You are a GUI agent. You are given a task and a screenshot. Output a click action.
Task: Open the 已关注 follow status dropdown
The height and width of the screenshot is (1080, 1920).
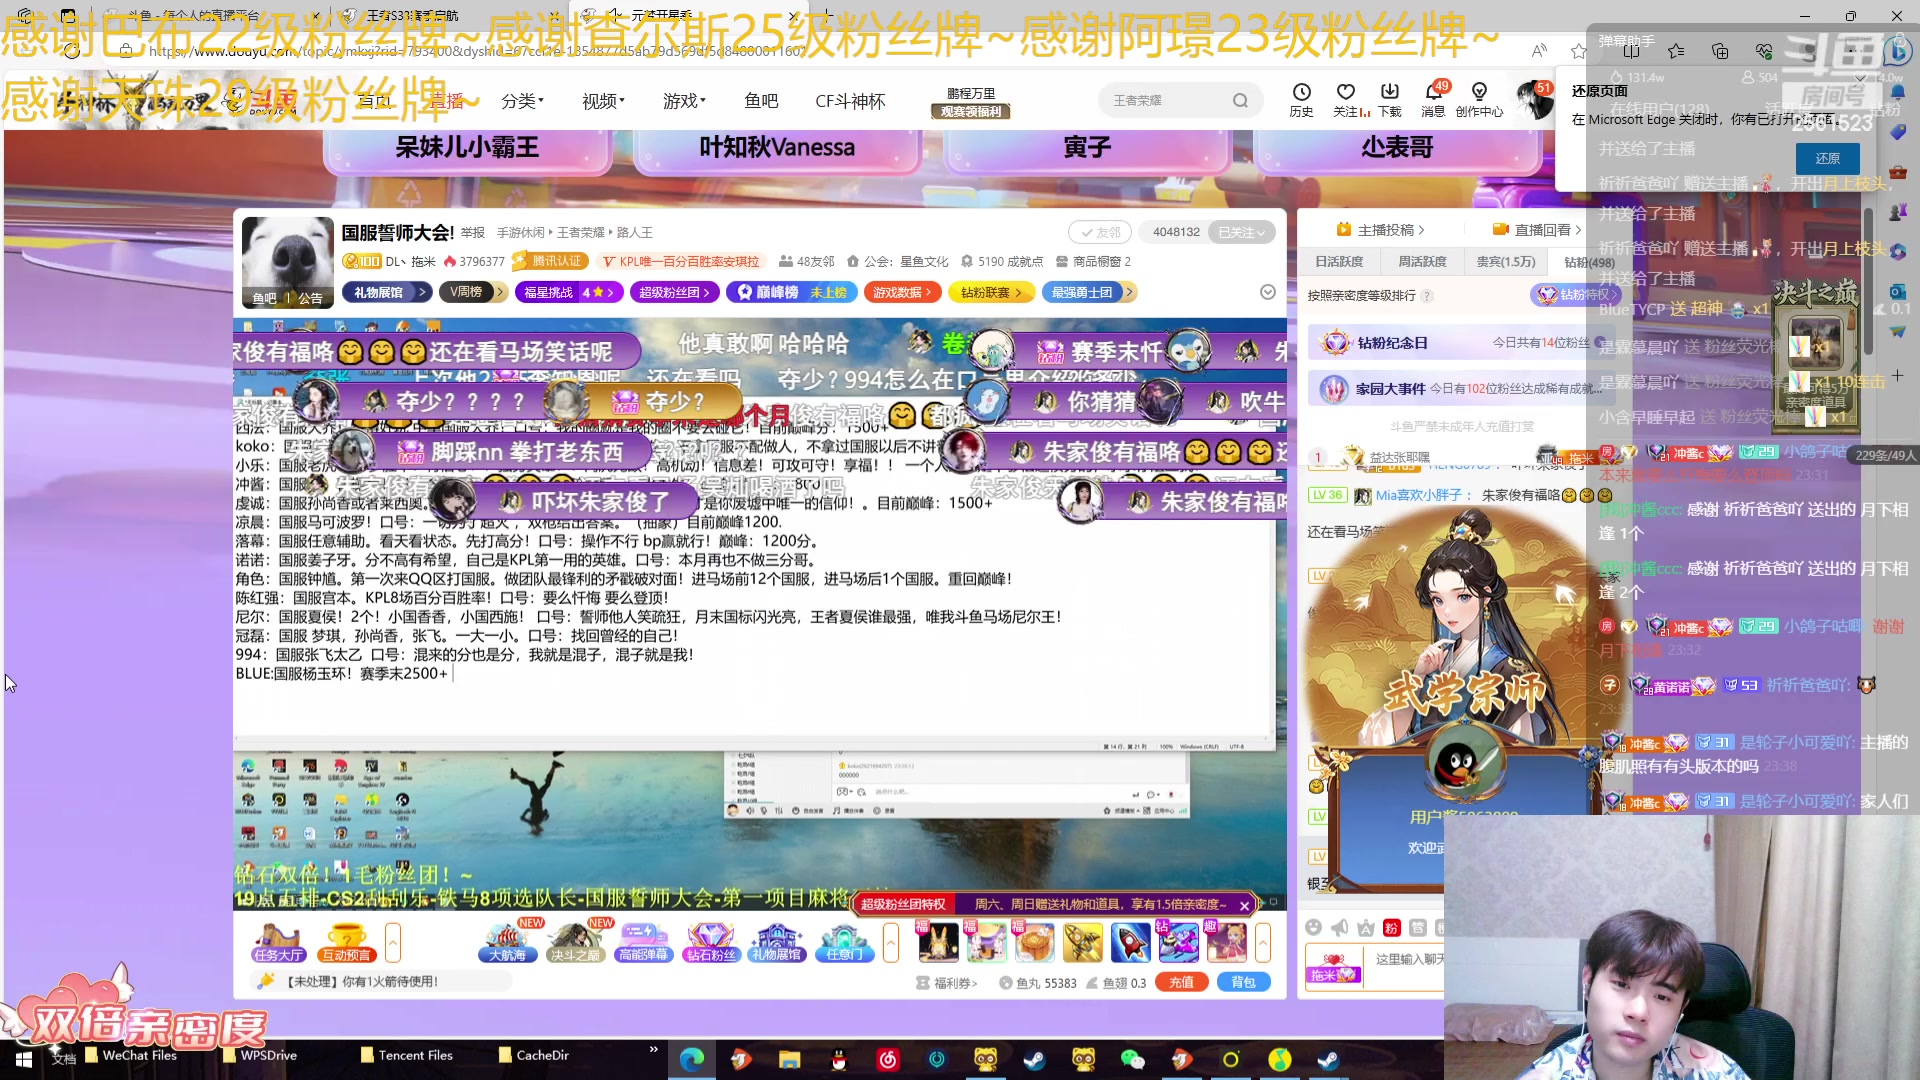point(1243,231)
